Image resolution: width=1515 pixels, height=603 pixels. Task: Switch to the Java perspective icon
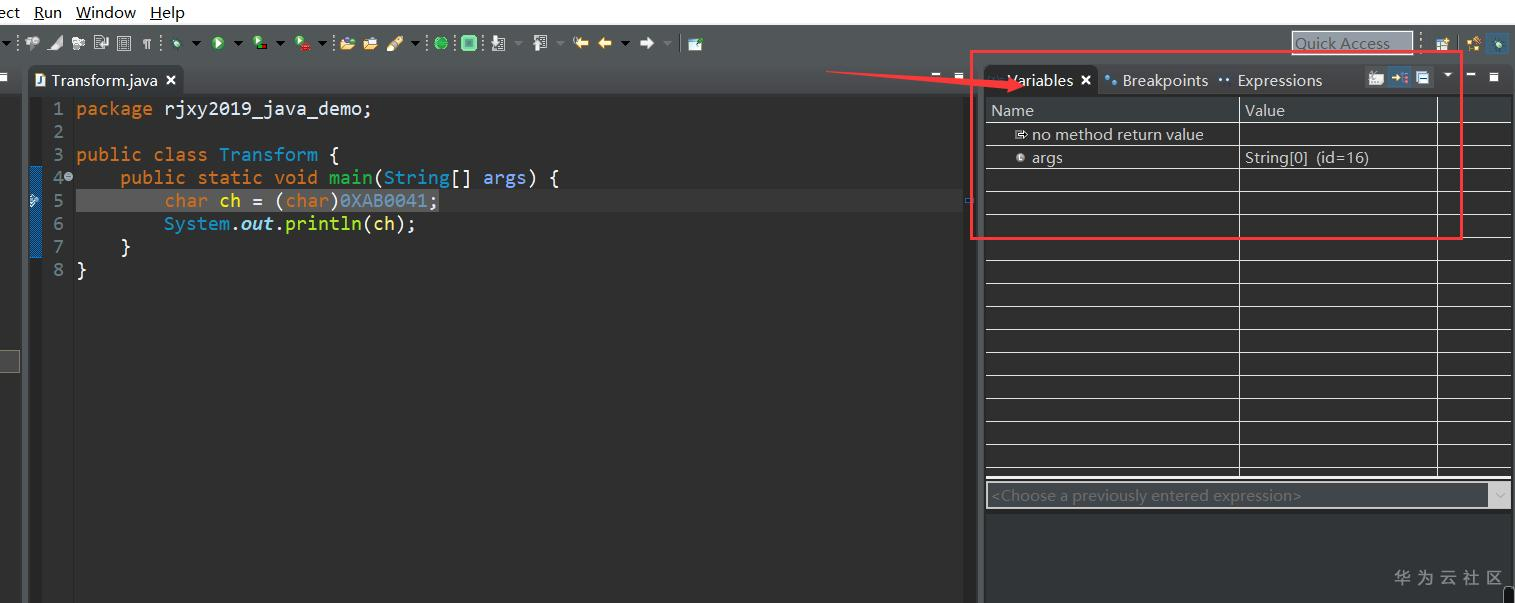(1473, 43)
